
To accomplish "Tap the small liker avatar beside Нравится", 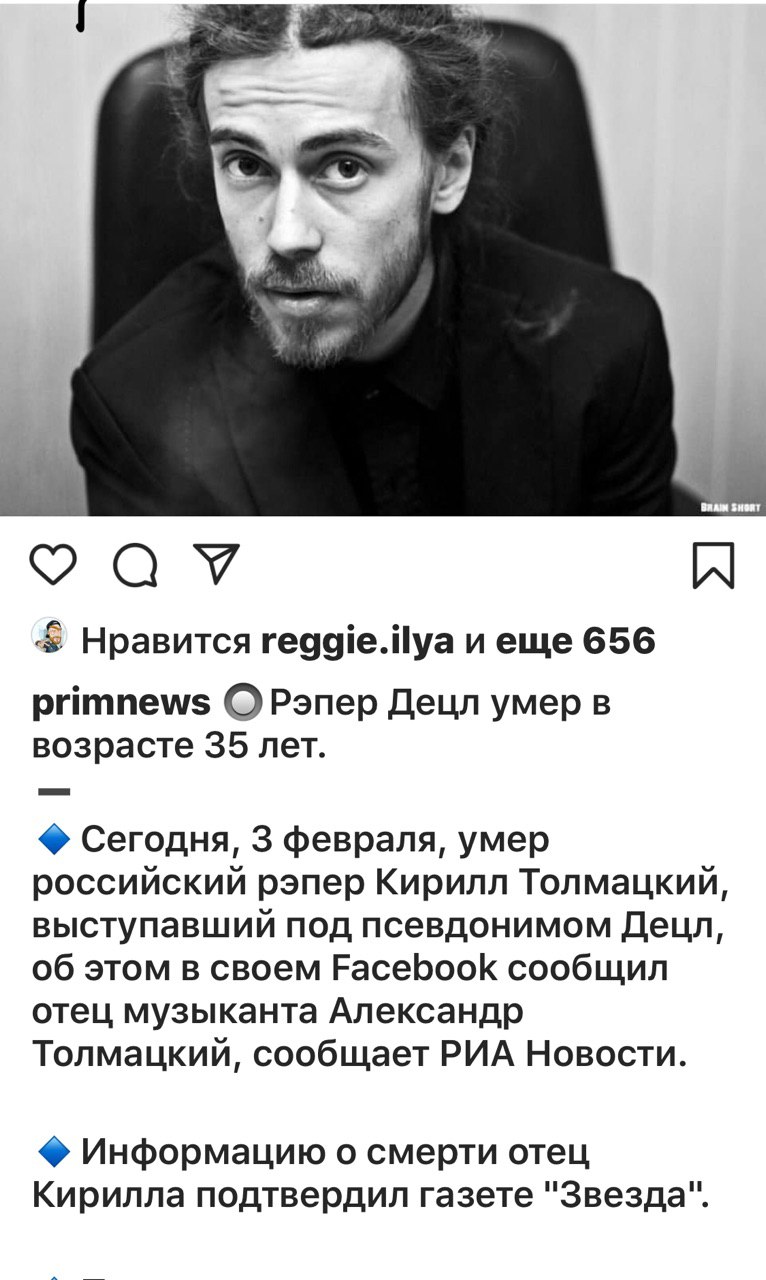I will click(48, 636).
